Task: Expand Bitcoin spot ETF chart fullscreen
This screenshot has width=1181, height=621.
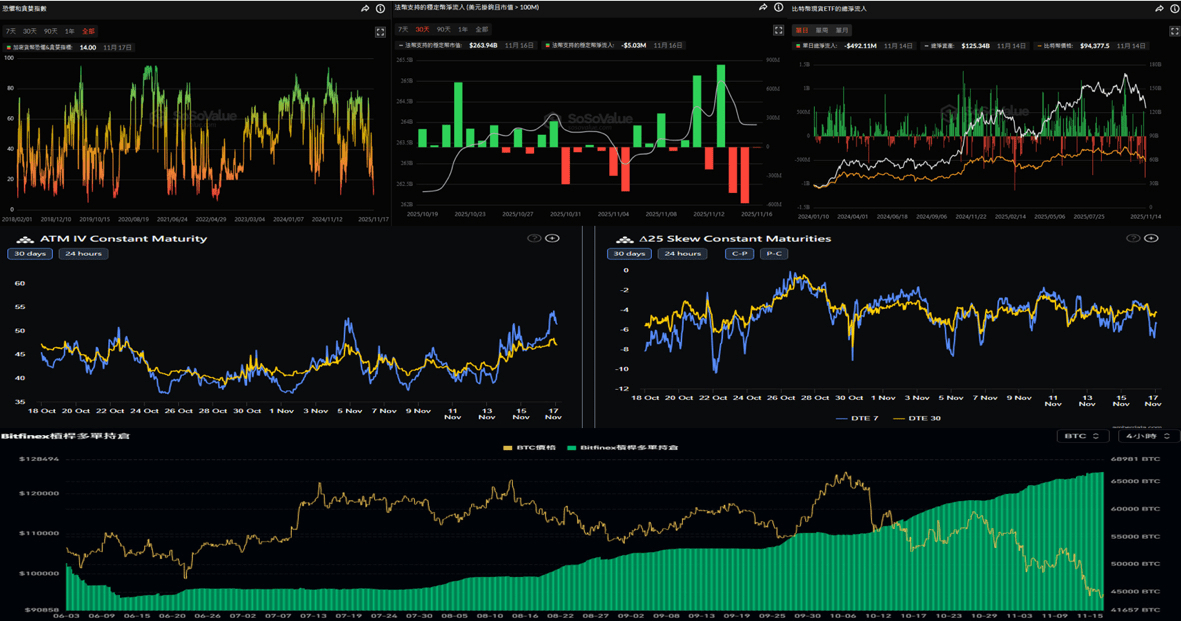Action: point(1174,31)
